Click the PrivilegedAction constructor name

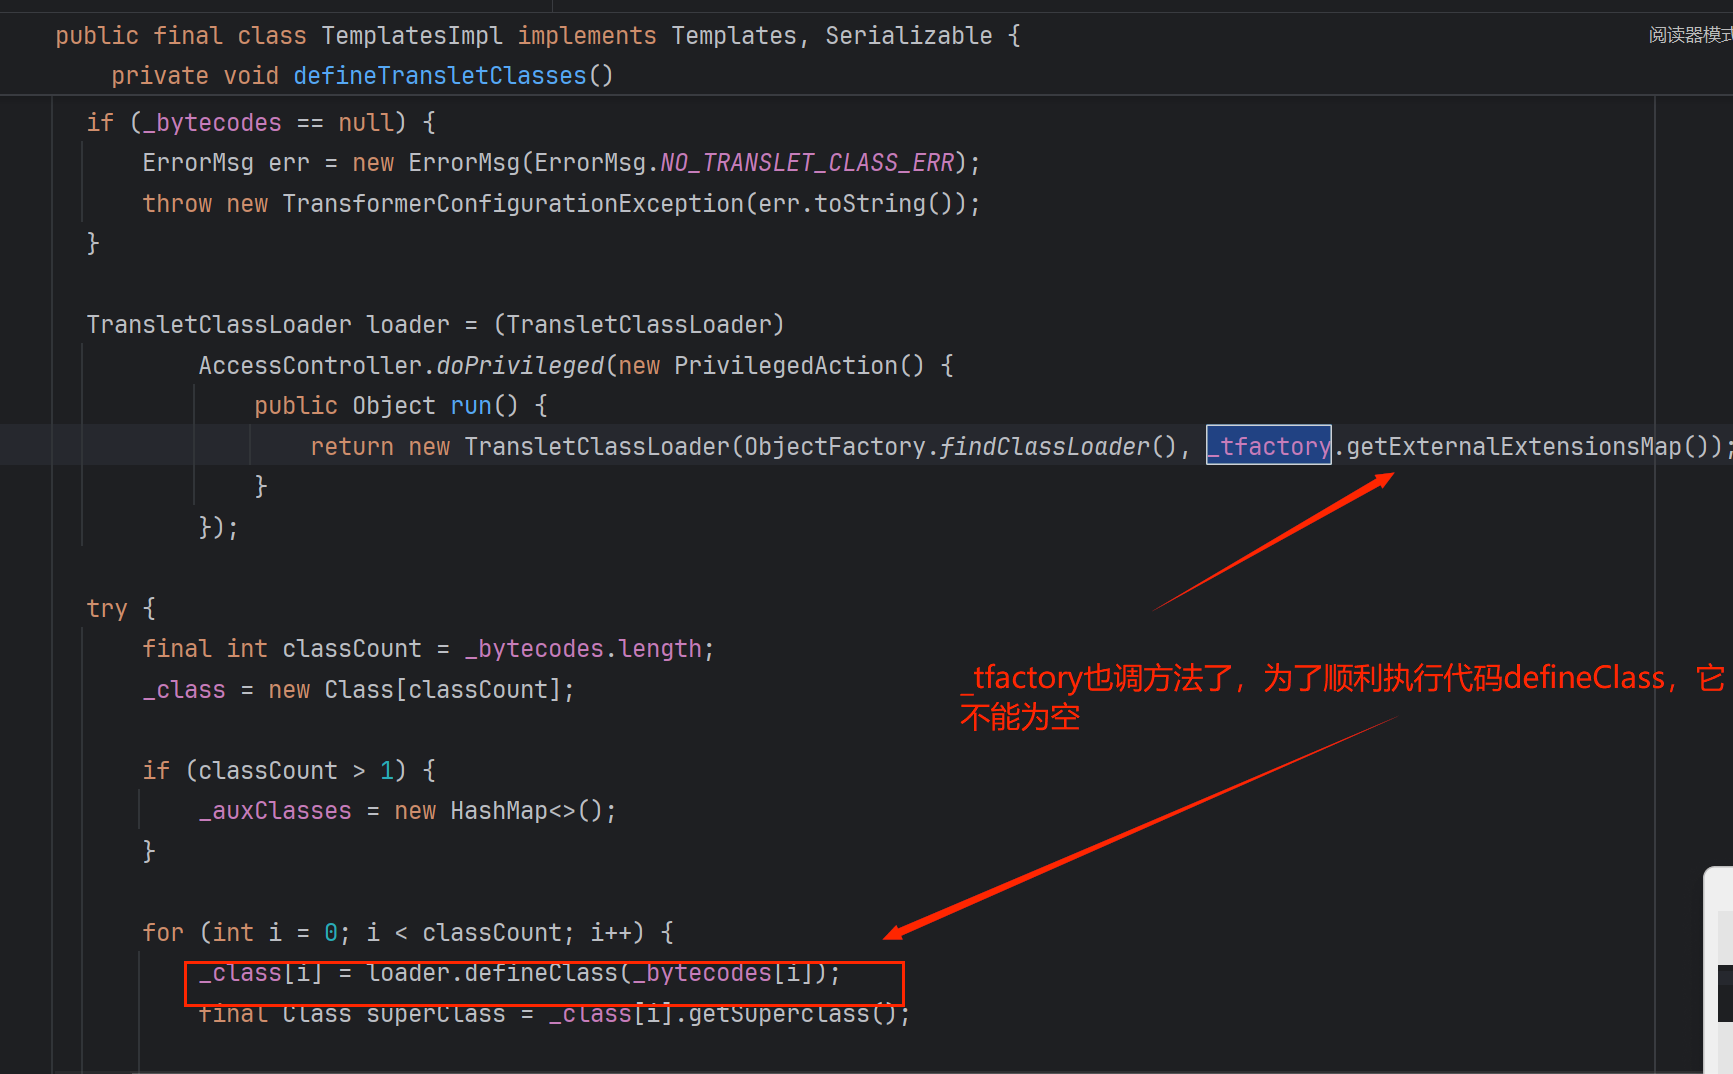[x=785, y=366]
